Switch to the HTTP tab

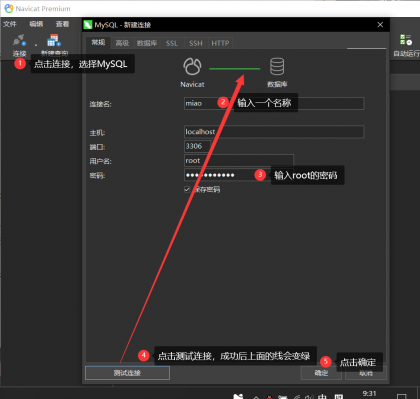(x=220, y=43)
